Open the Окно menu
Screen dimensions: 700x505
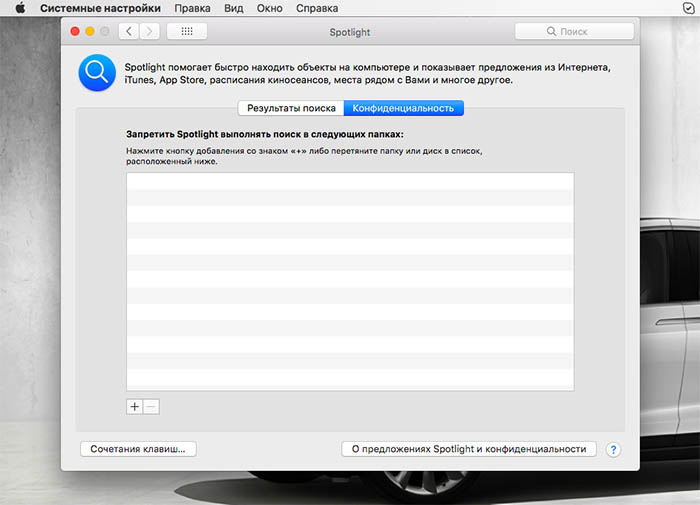tap(270, 8)
